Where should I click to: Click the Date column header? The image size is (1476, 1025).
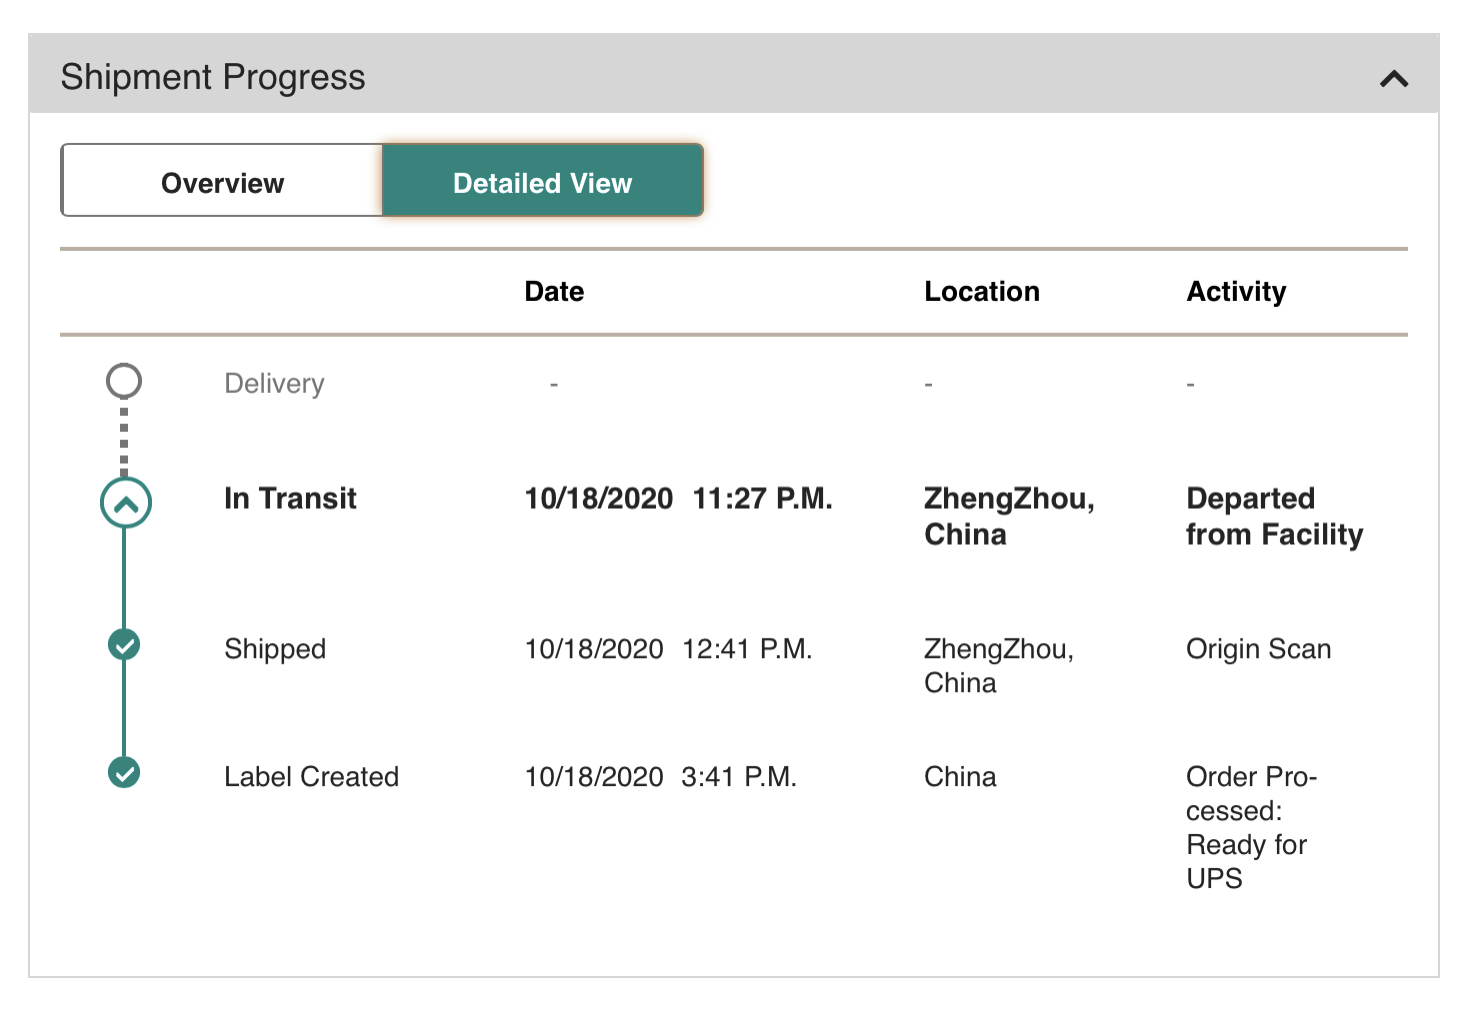coord(554,292)
